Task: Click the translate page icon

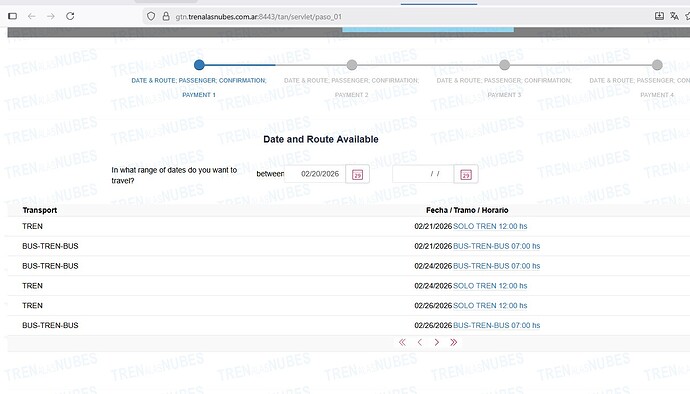Action: (x=674, y=16)
